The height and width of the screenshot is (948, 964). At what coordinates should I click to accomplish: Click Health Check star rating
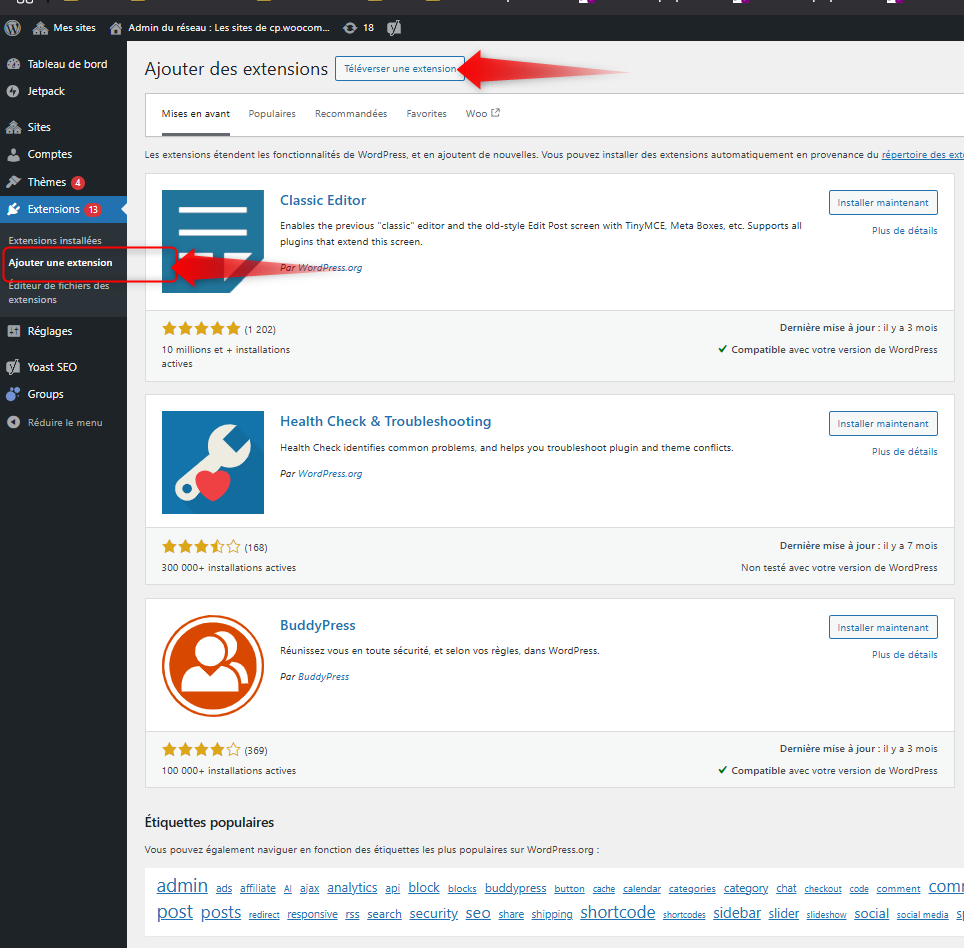pos(200,547)
